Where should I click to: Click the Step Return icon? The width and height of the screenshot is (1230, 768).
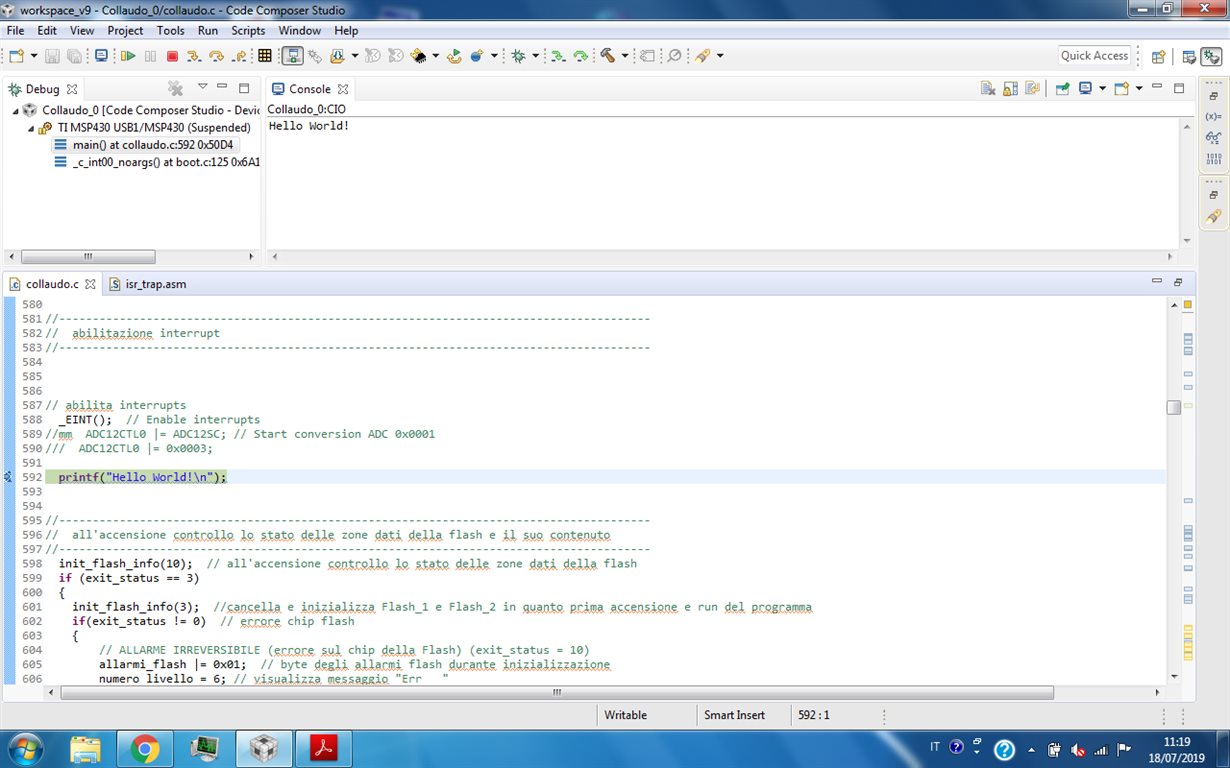tap(239, 56)
